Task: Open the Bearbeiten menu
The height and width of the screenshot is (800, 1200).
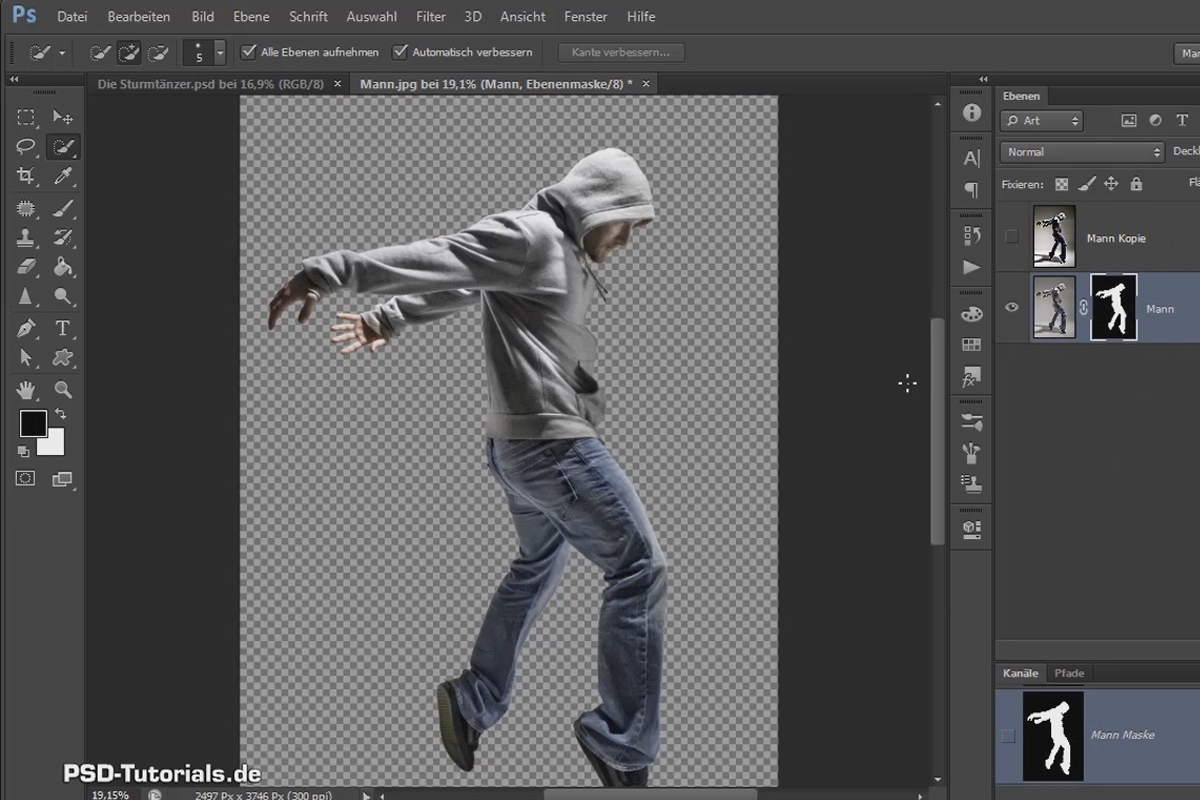Action: 139,17
